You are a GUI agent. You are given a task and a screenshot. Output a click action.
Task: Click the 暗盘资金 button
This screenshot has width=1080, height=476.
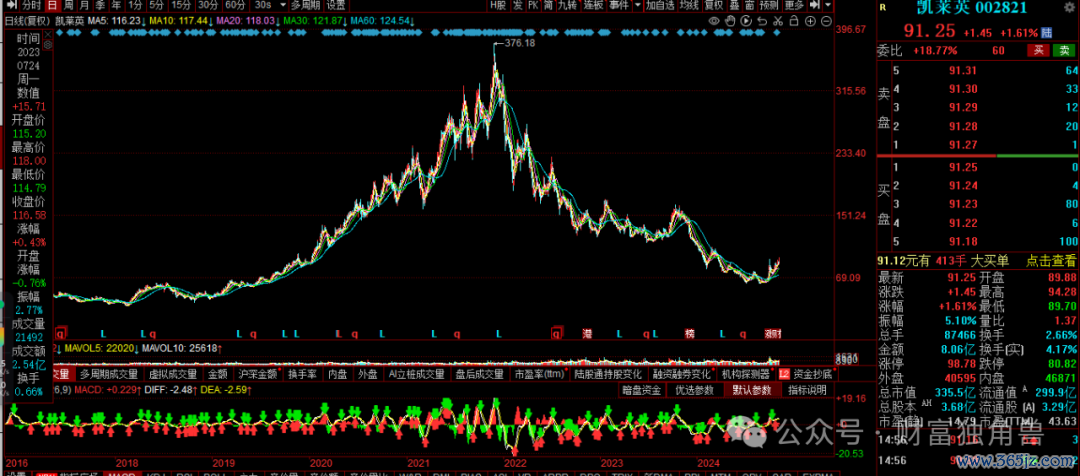point(642,390)
